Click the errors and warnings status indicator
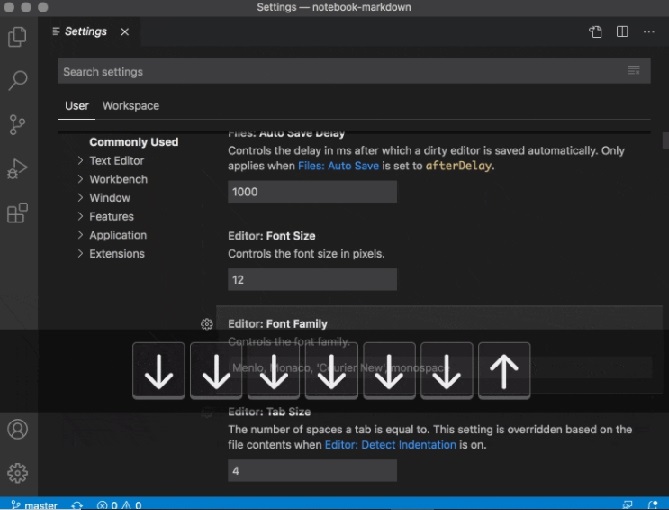This screenshot has height=510, width=669. click(119, 505)
